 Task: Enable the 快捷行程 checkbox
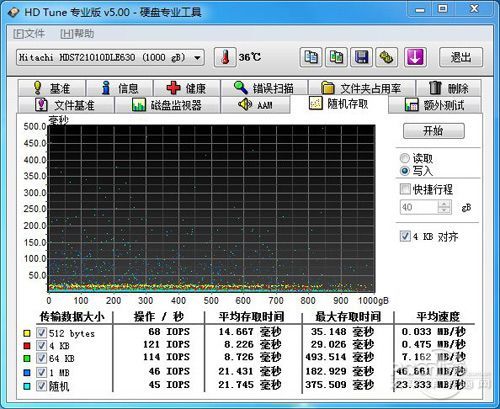pyautogui.click(x=405, y=189)
